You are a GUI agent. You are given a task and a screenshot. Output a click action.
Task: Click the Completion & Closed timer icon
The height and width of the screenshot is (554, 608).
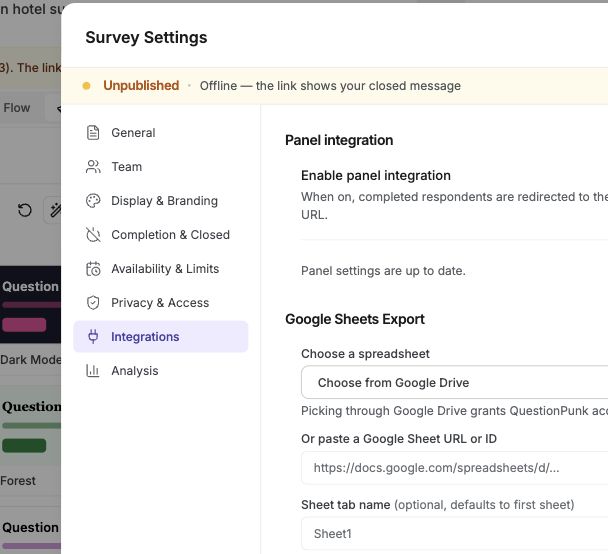point(93,235)
